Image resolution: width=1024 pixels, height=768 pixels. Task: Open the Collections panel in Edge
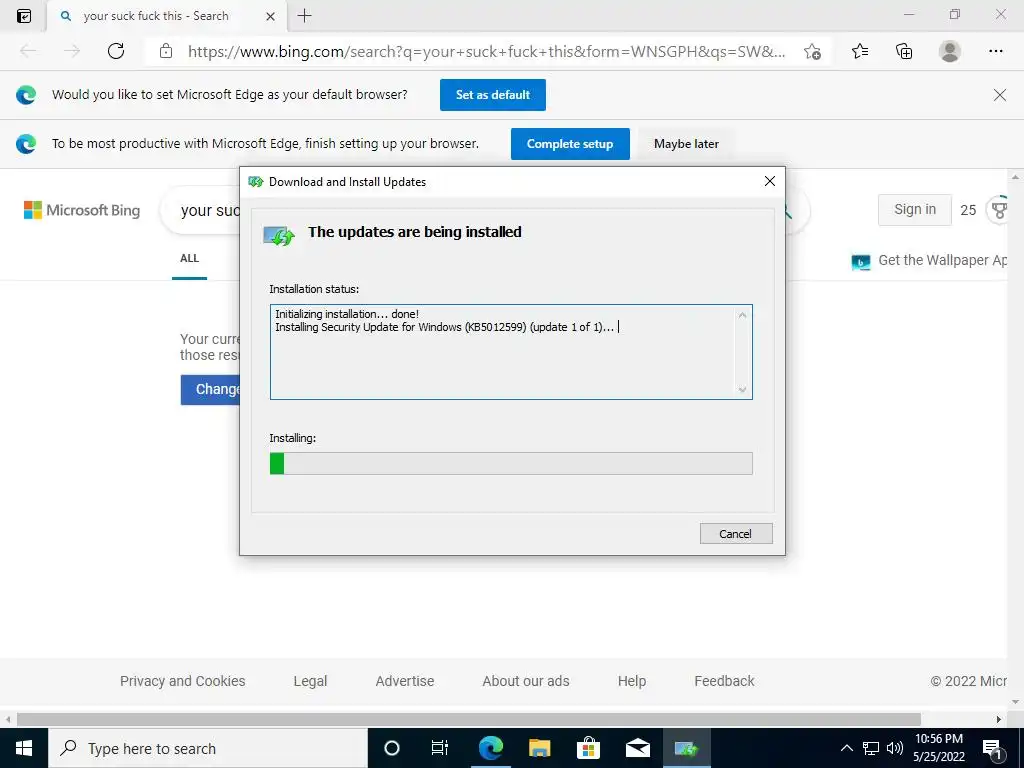904,51
